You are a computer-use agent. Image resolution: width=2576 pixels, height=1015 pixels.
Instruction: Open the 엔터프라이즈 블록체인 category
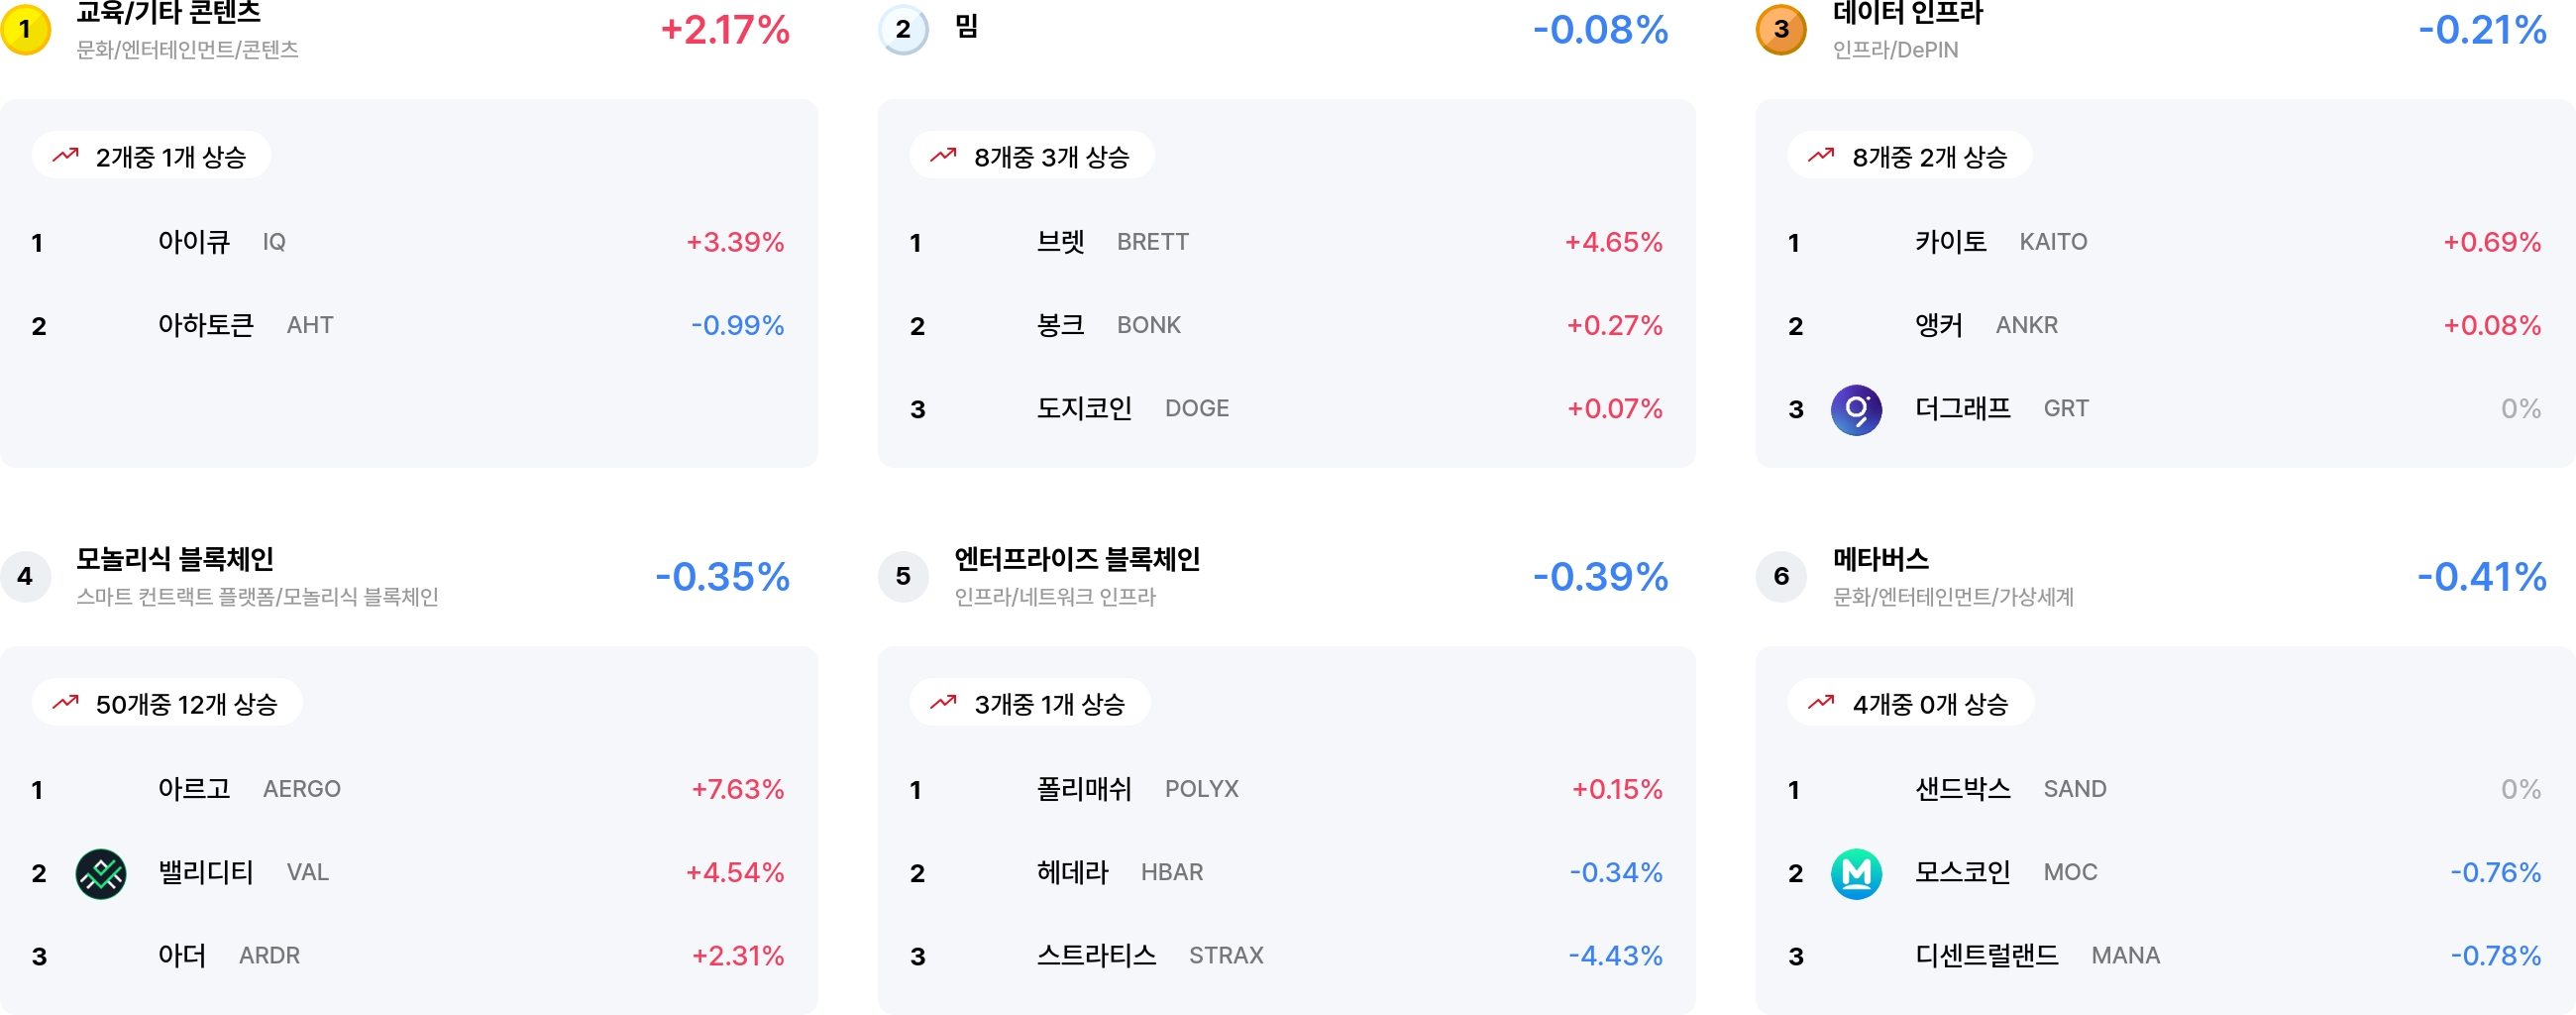(1077, 559)
